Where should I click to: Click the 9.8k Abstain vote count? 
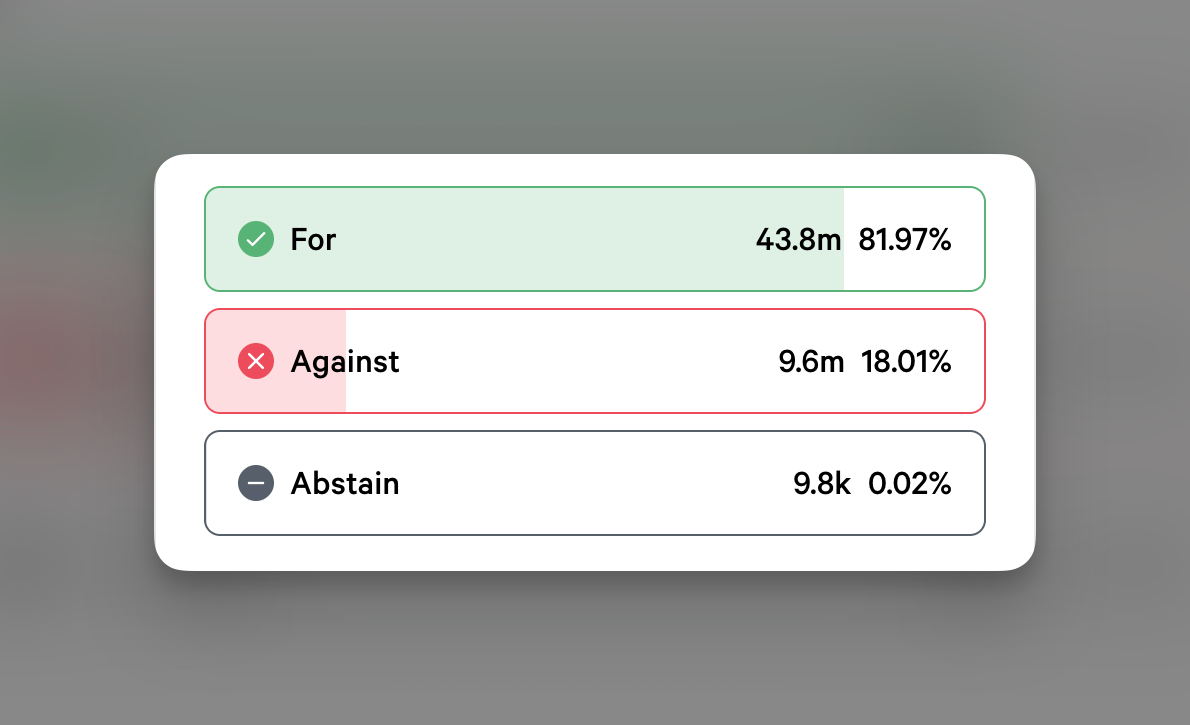click(821, 483)
